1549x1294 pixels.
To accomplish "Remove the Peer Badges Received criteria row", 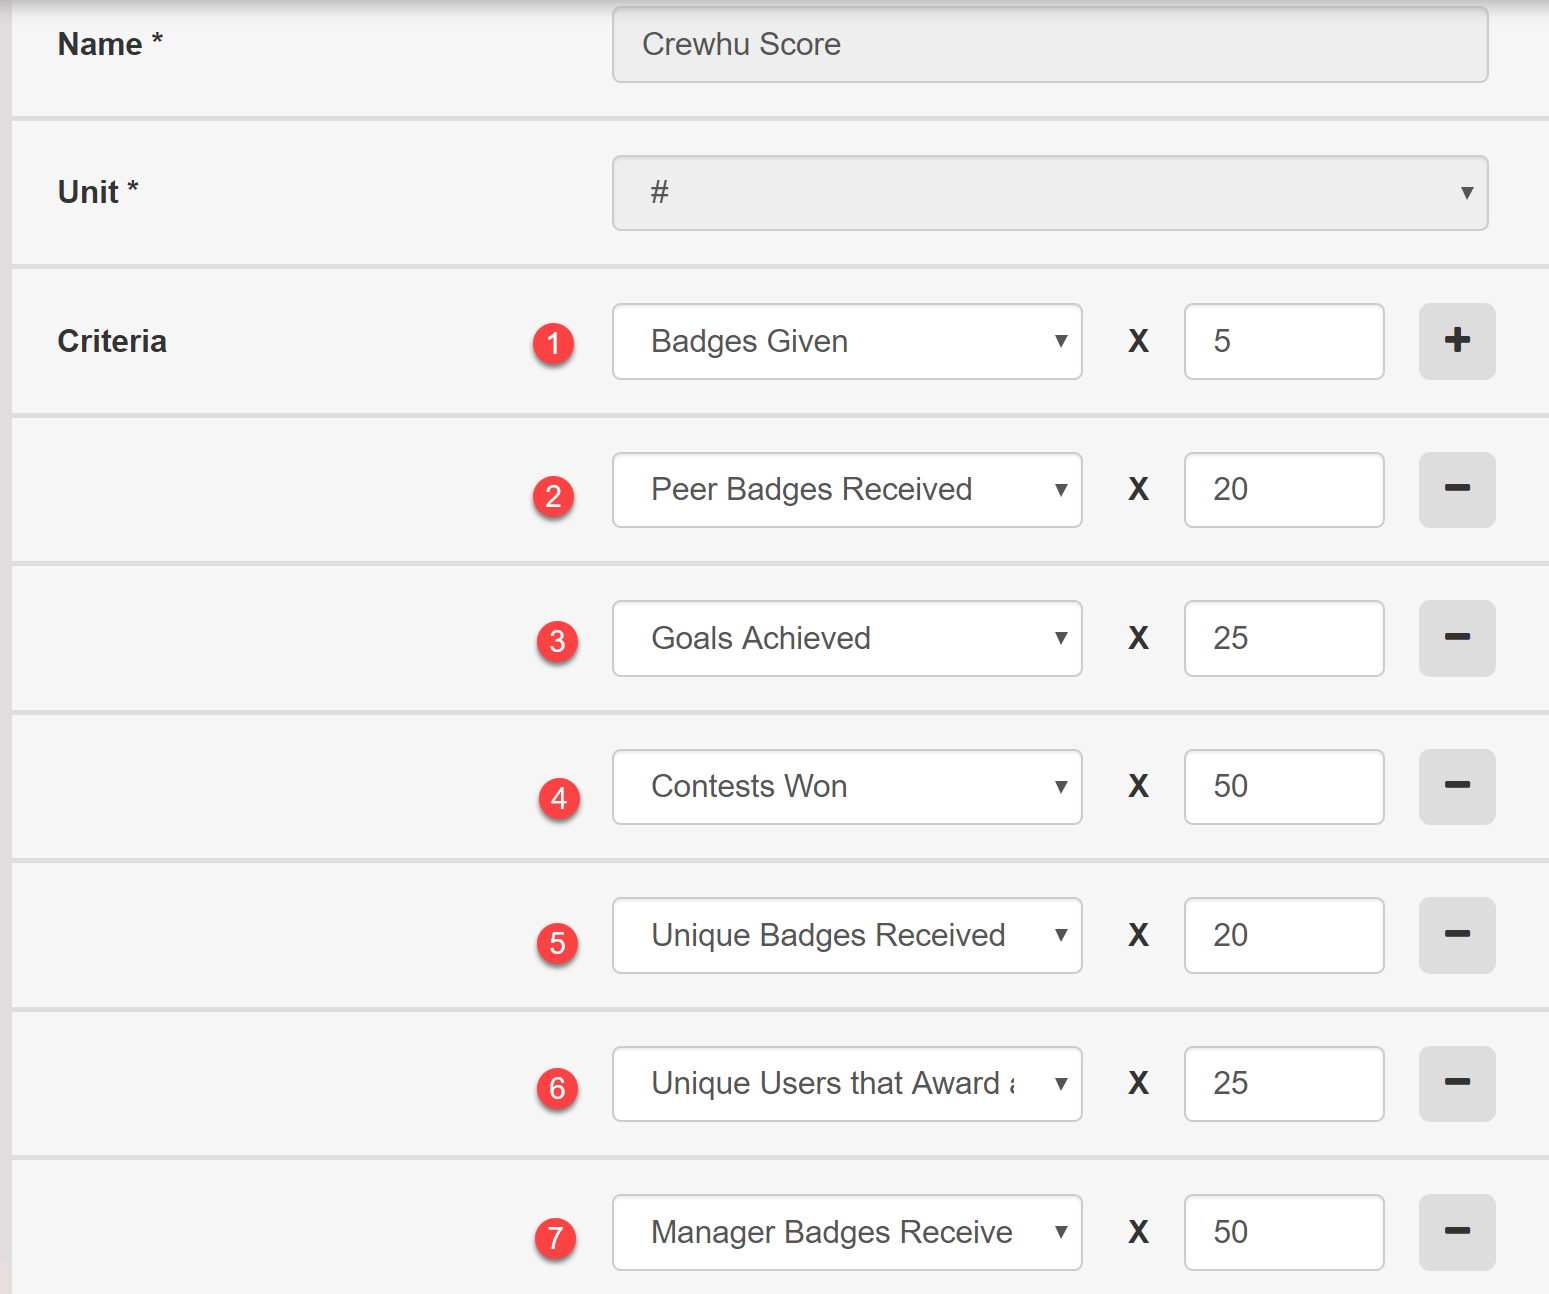I will 1457,489.
